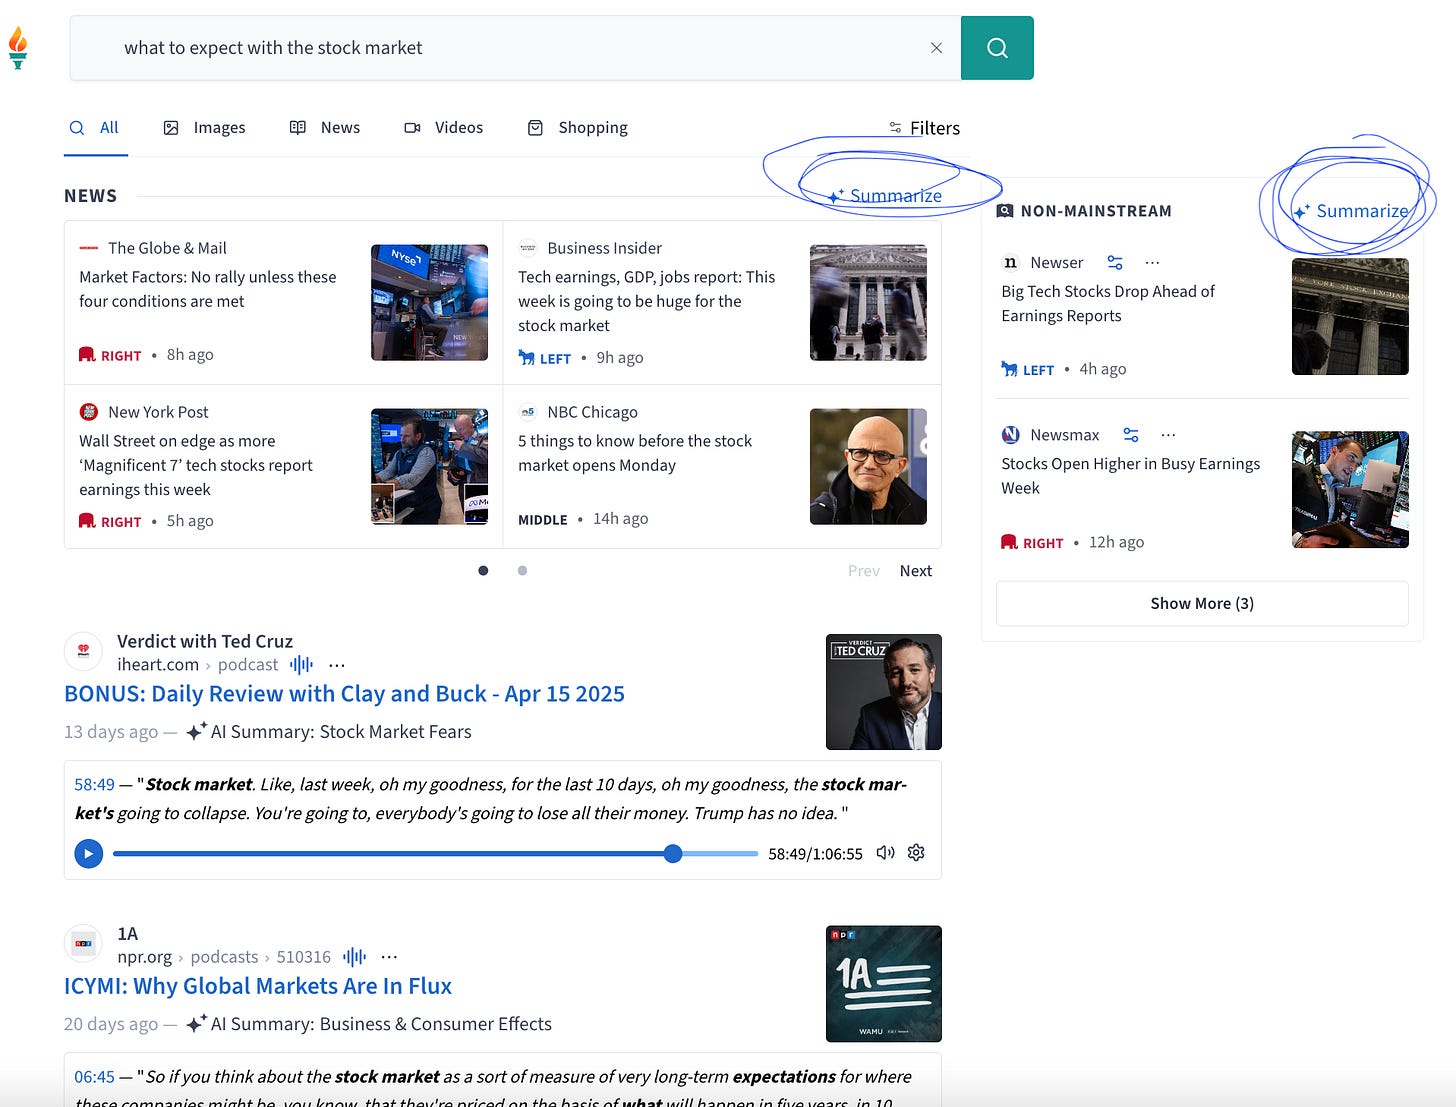Click the audio waveform icon beside iheart.com podcast
This screenshot has height=1107, width=1456.
[x=301, y=665]
